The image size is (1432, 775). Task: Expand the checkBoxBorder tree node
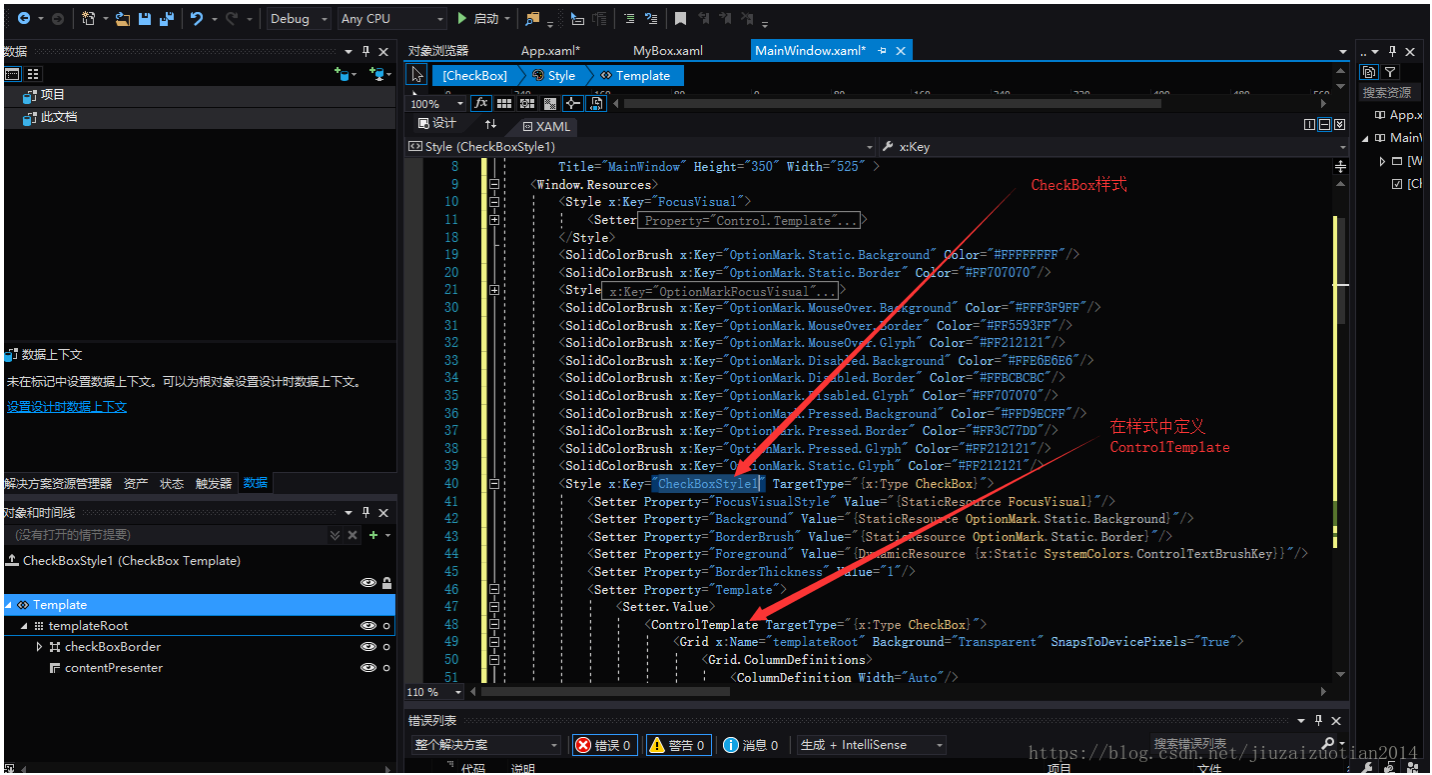(x=39, y=647)
